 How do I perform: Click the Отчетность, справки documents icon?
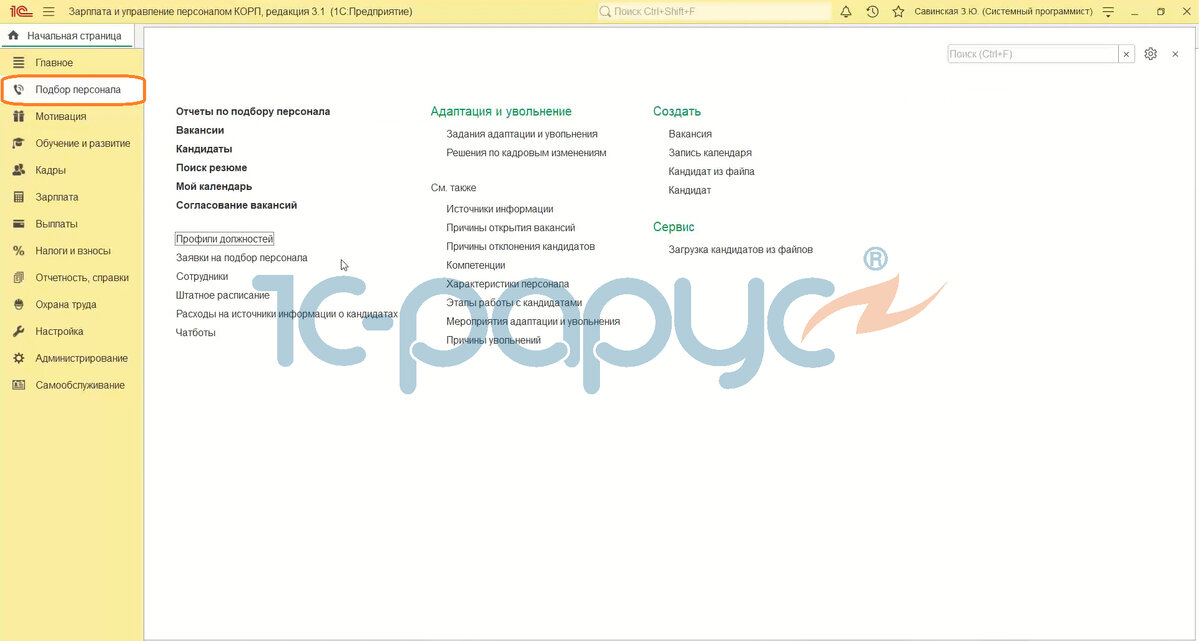click(x=18, y=278)
